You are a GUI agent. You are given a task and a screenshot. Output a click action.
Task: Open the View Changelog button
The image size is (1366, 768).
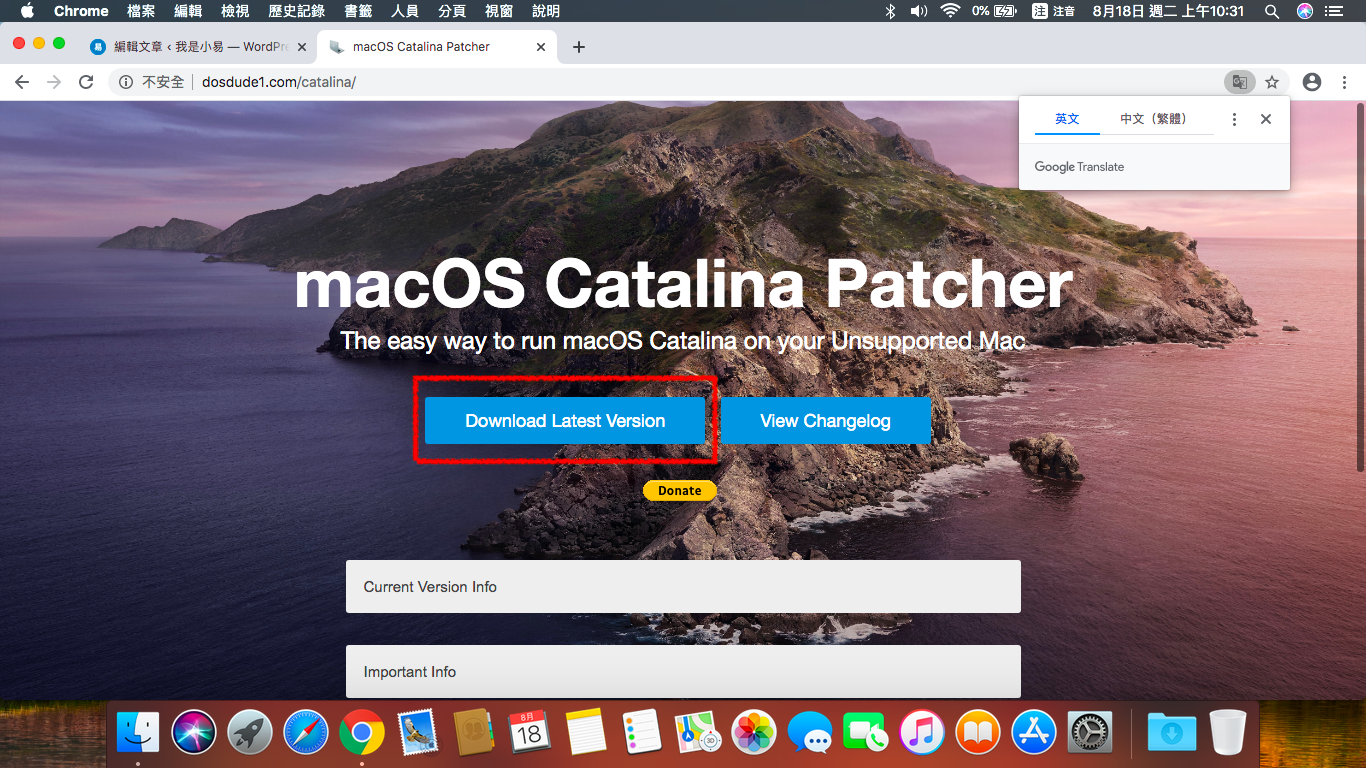coord(825,421)
